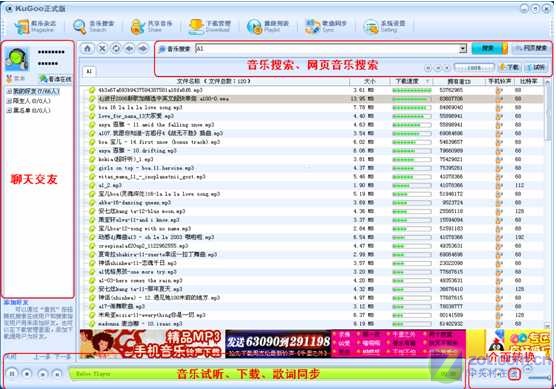Select 'enya 恩雅 - 11 amid the falling snow.mp3' row

pos(312,124)
